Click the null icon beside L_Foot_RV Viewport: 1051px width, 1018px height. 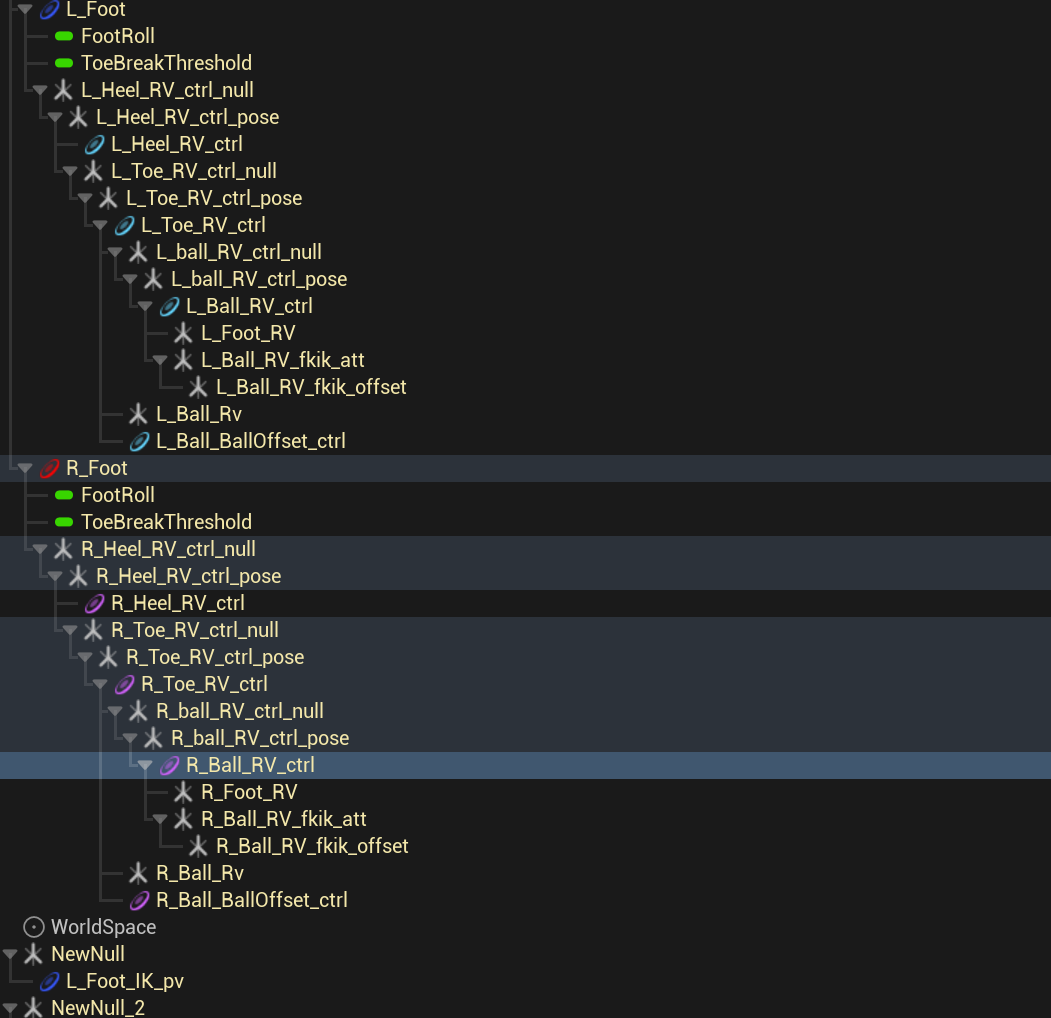pyautogui.click(x=183, y=333)
